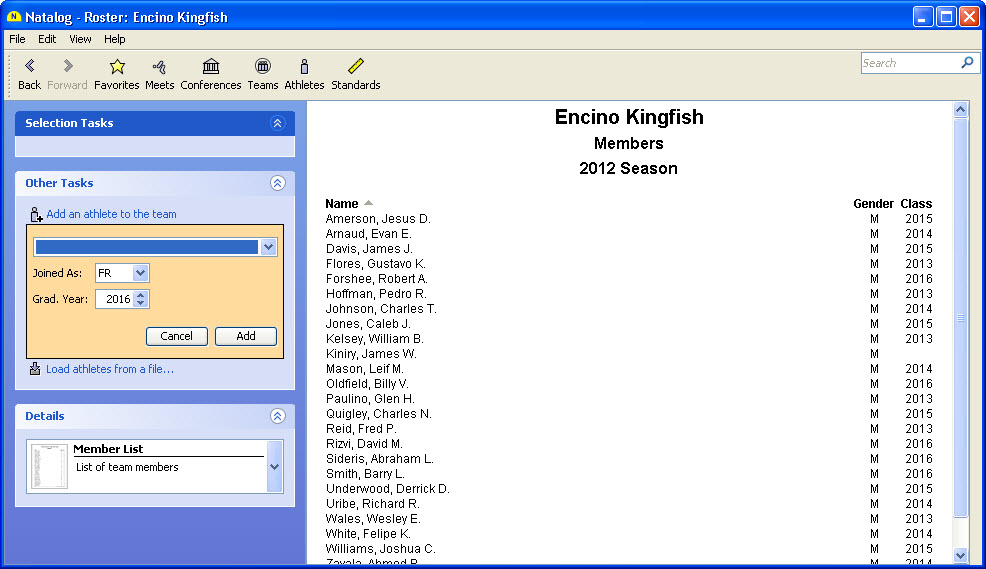Viewport: 986px width, 569px height.
Task: Click the search magnifier icon
Action: click(967, 63)
